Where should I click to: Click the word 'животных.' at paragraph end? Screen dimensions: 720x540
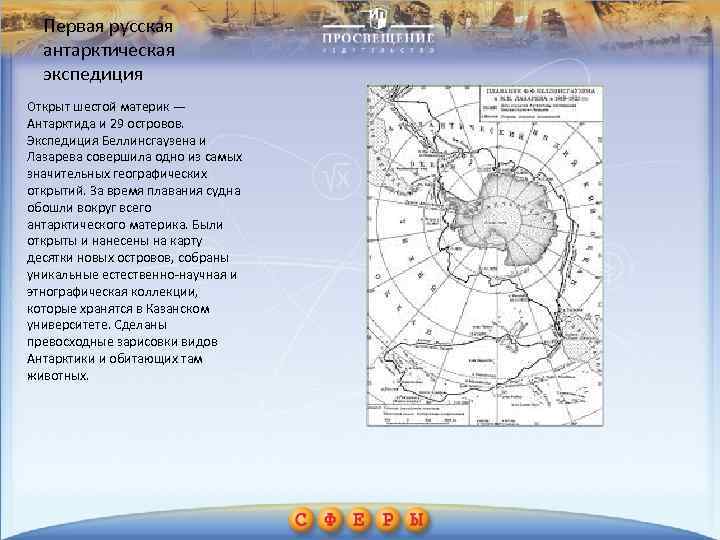click(x=58, y=376)
